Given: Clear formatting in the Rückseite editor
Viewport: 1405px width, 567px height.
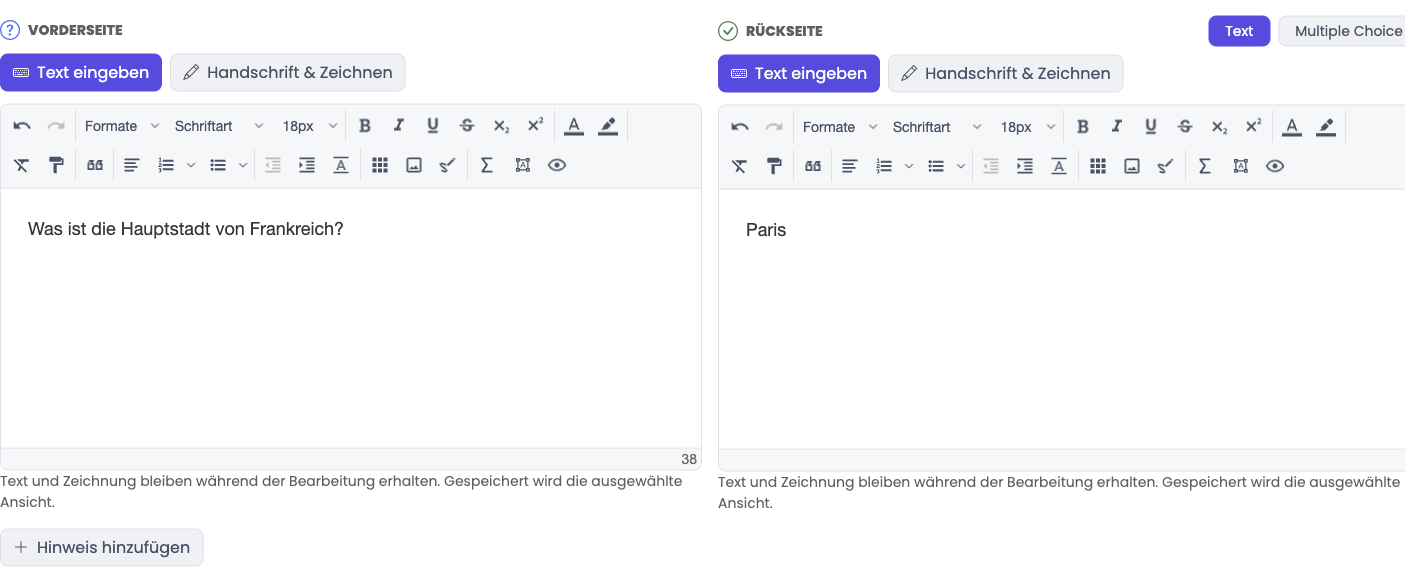Looking at the screenshot, I should [739, 166].
